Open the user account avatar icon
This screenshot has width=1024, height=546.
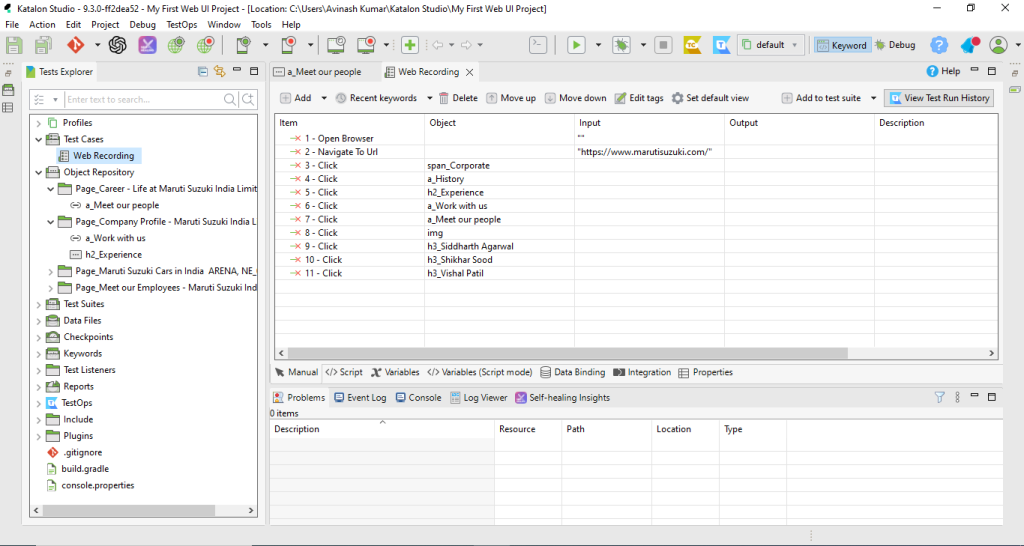coord(999,45)
